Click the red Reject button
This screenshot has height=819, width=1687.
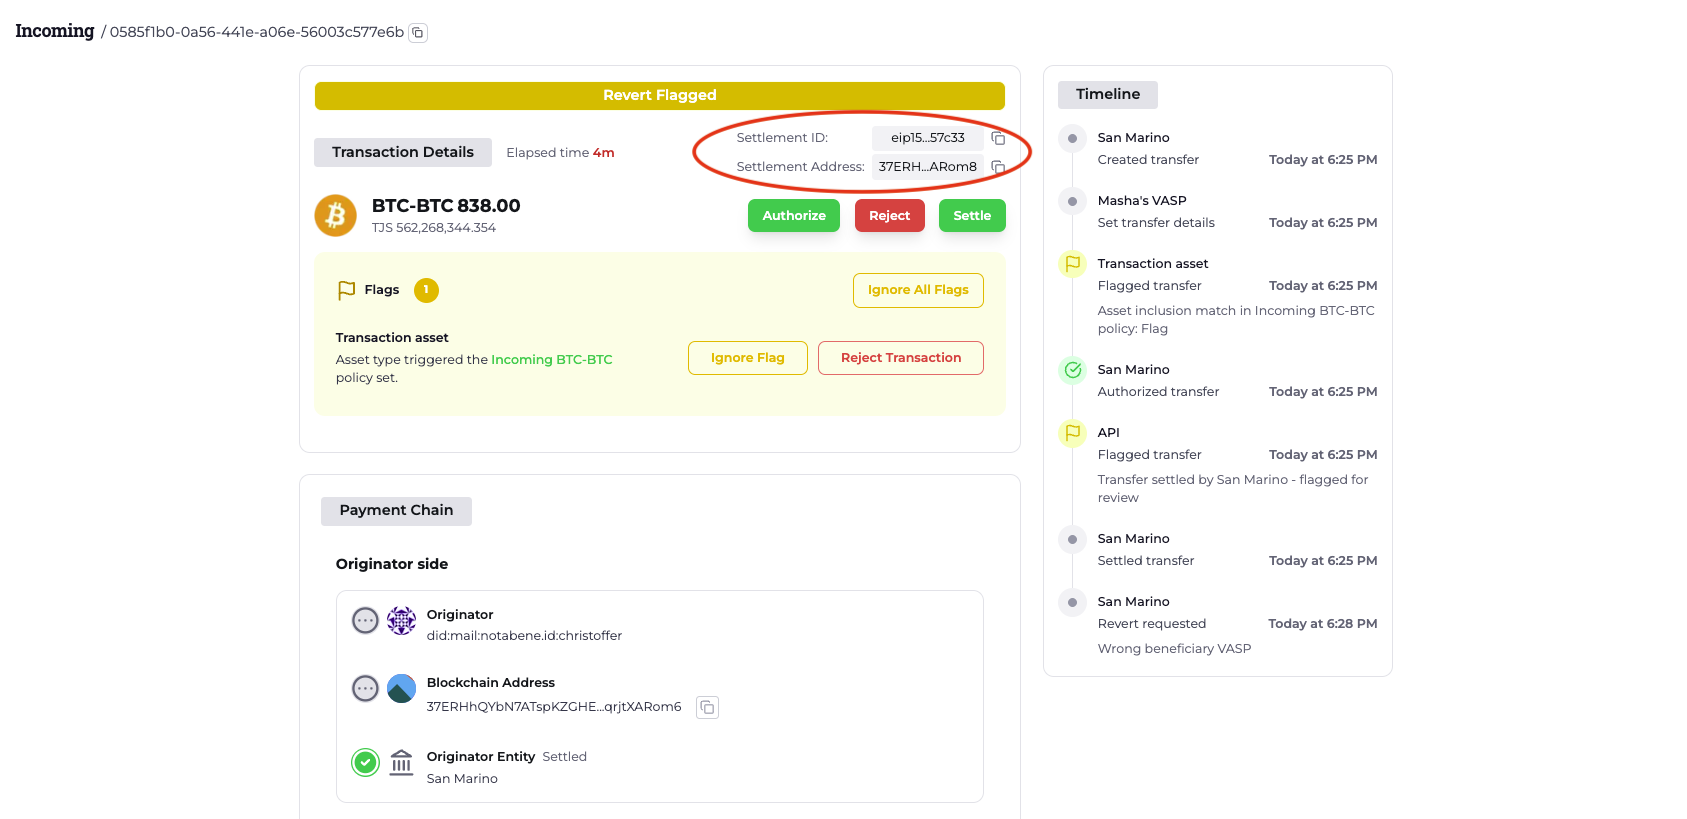pyautogui.click(x=889, y=216)
